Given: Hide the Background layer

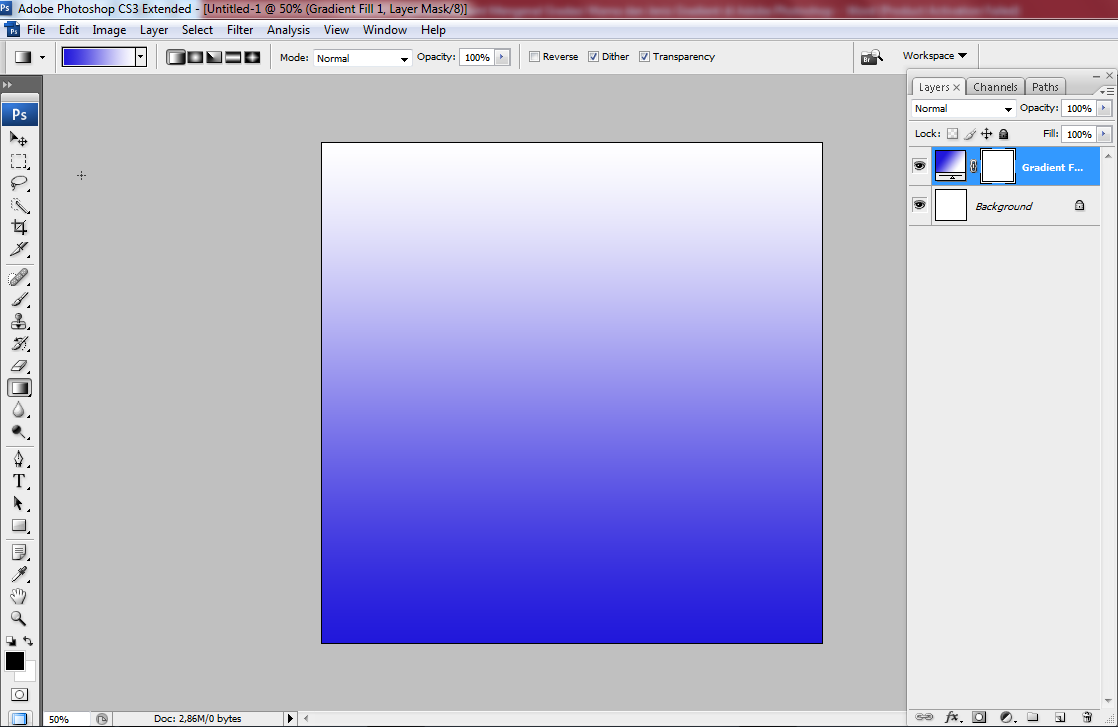Looking at the screenshot, I should (x=919, y=205).
